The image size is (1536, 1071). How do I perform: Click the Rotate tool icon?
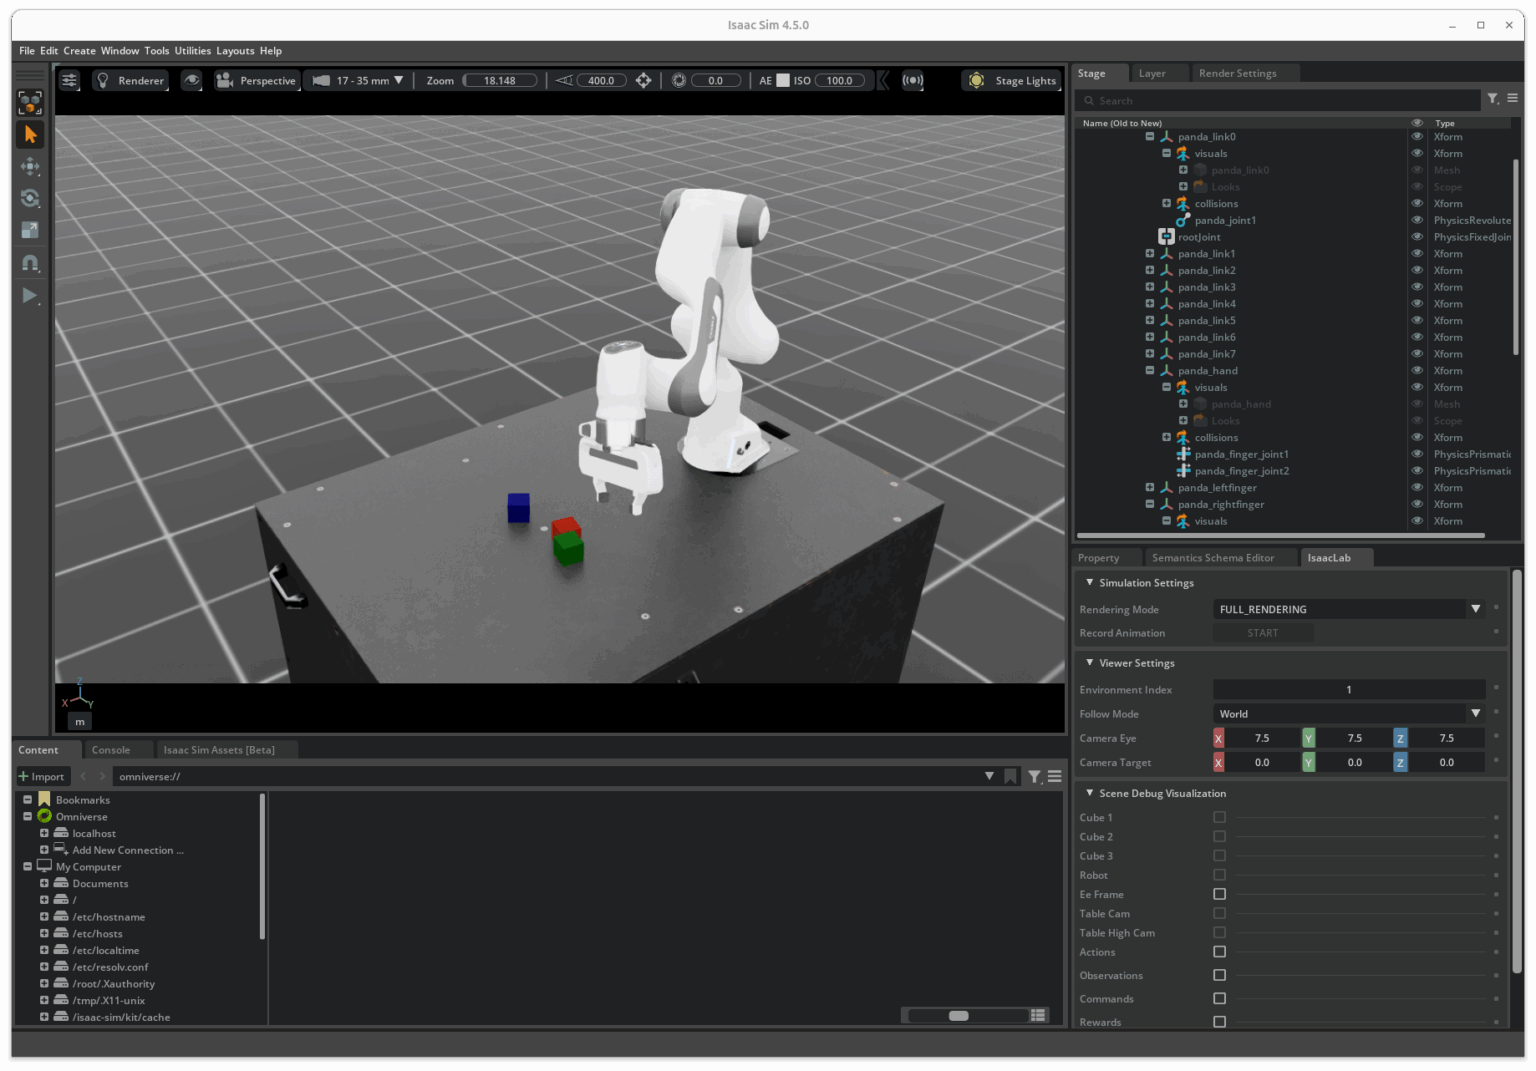pos(30,198)
